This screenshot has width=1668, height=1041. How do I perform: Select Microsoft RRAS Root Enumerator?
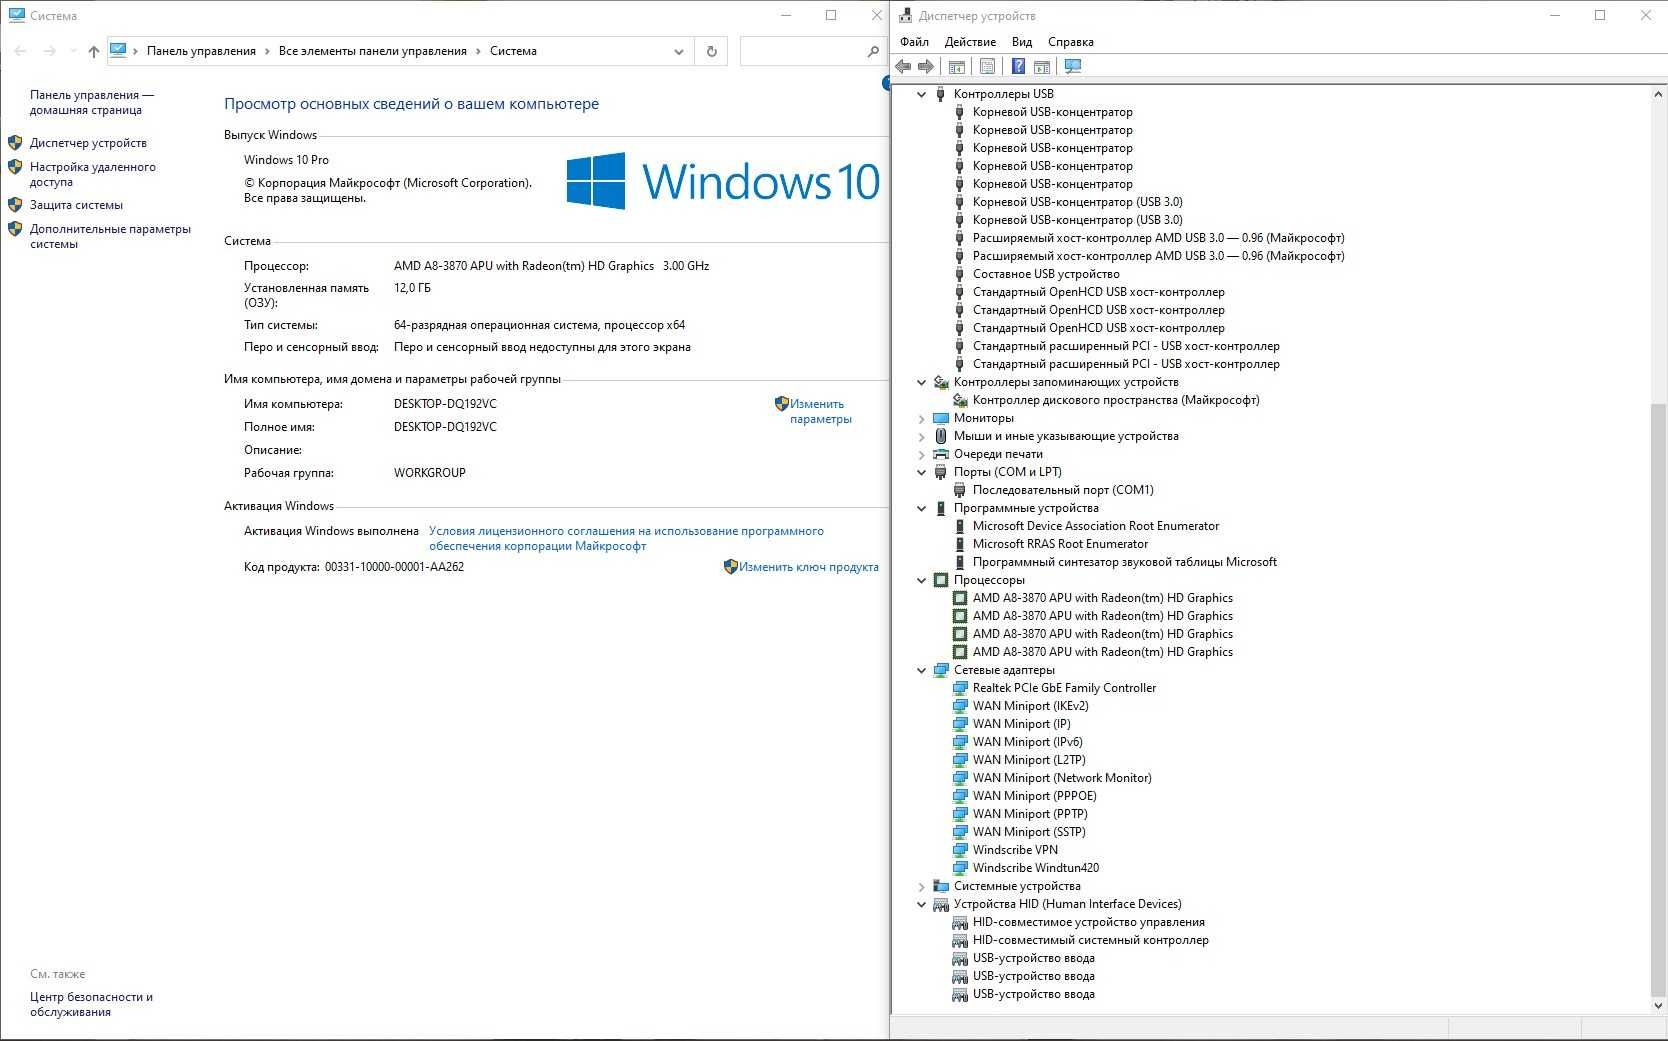pos(1060,544)
